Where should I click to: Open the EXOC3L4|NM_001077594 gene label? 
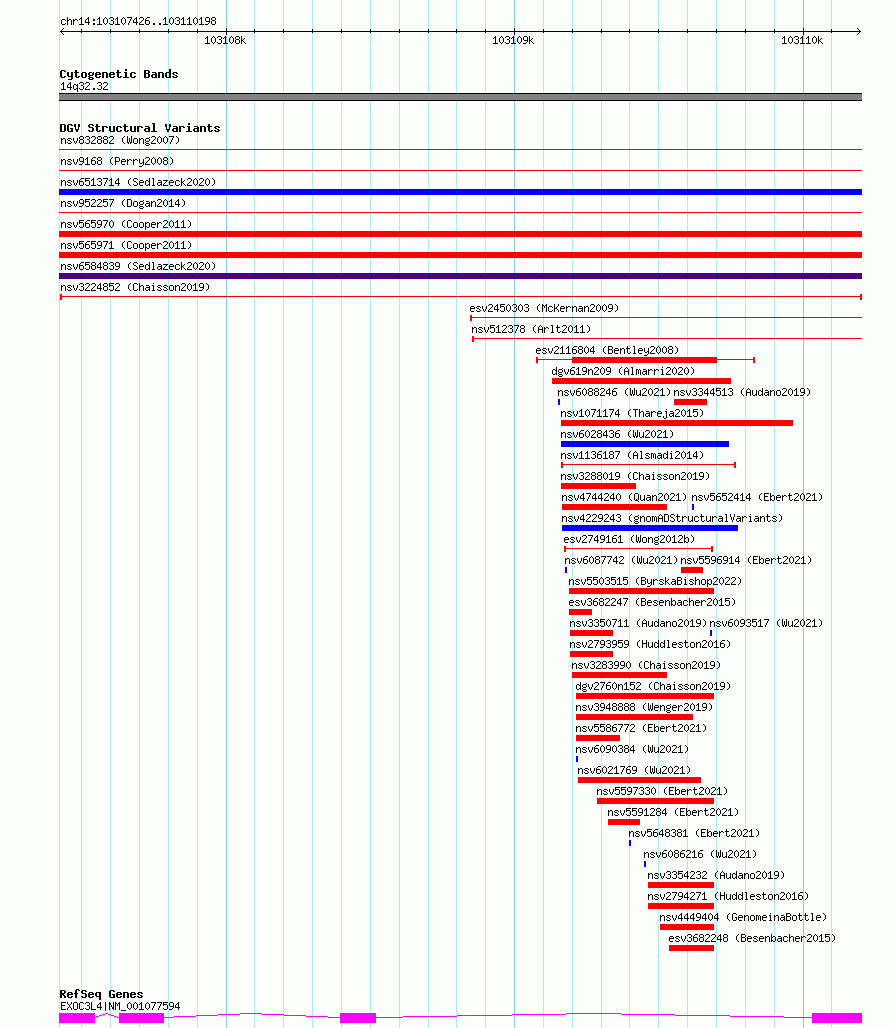pos(120,1006)
